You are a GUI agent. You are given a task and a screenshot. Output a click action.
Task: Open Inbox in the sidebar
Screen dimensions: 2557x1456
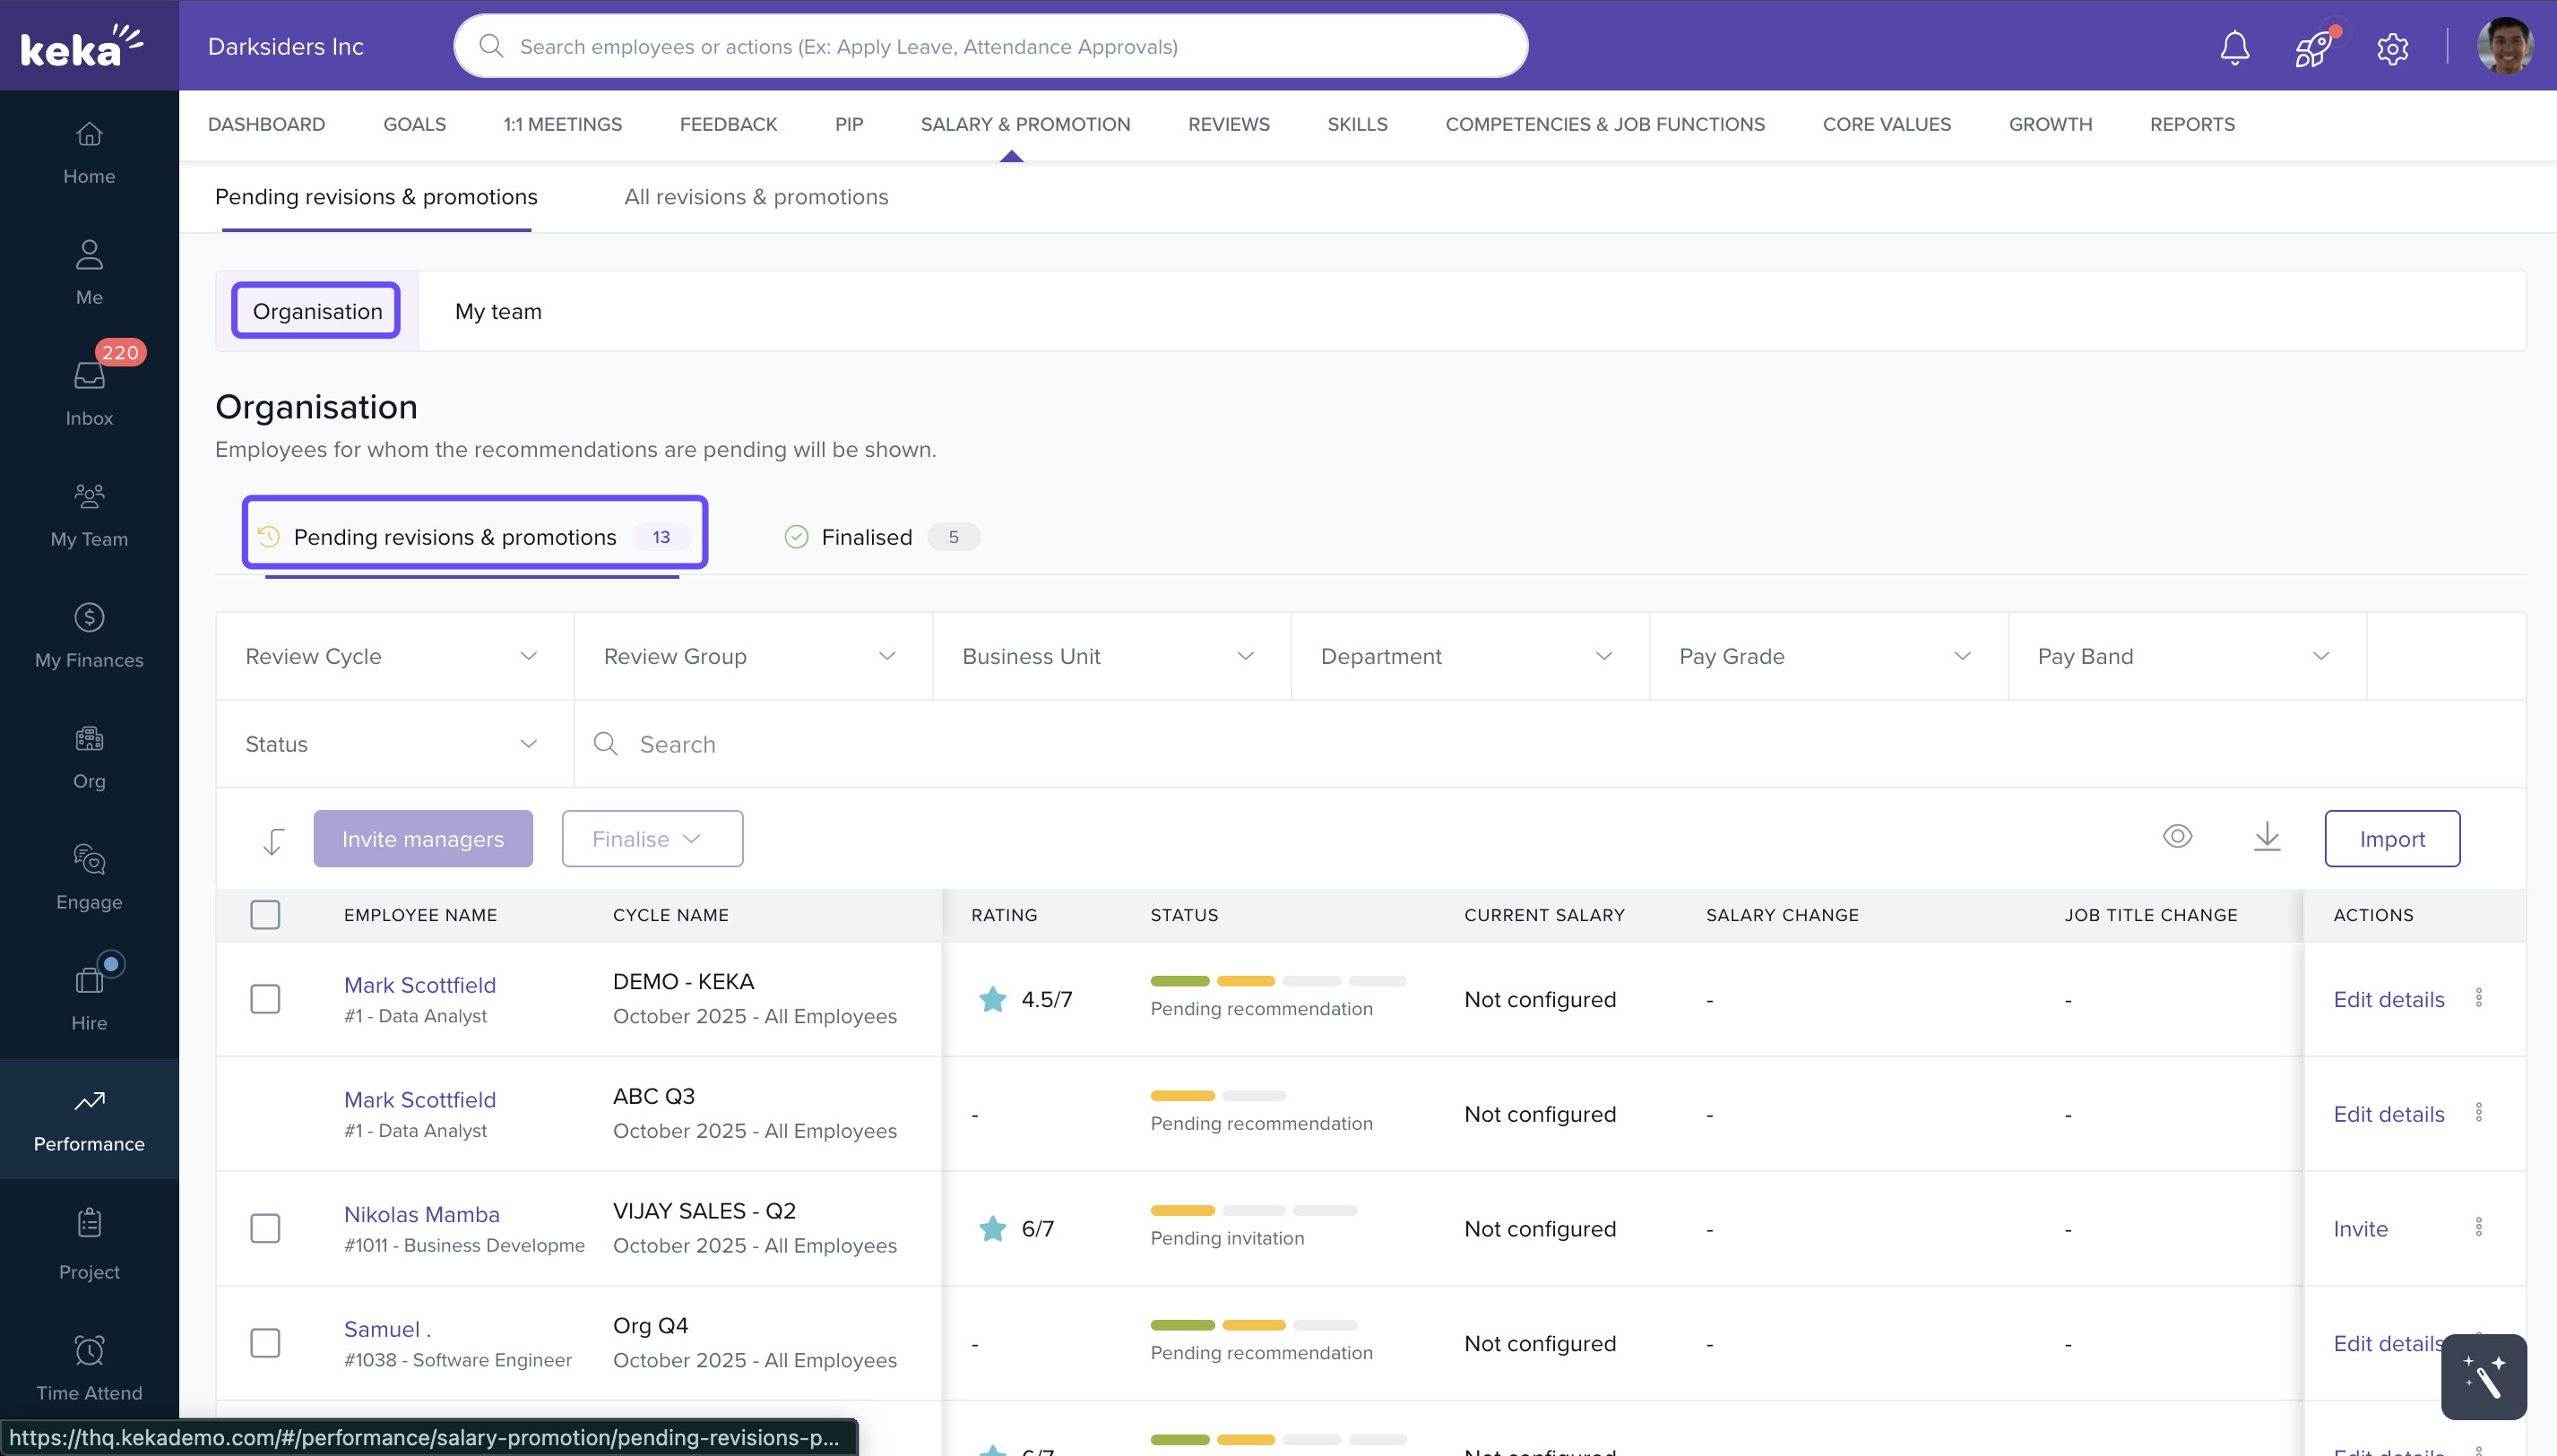point(89,390)
